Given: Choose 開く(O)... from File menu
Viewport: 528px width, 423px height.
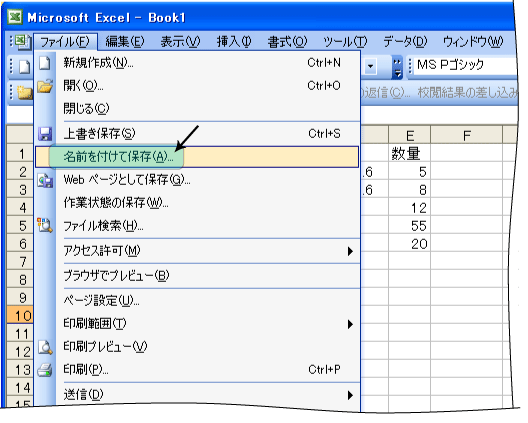Looking at the screenshot, I should [x=197, y=86].
